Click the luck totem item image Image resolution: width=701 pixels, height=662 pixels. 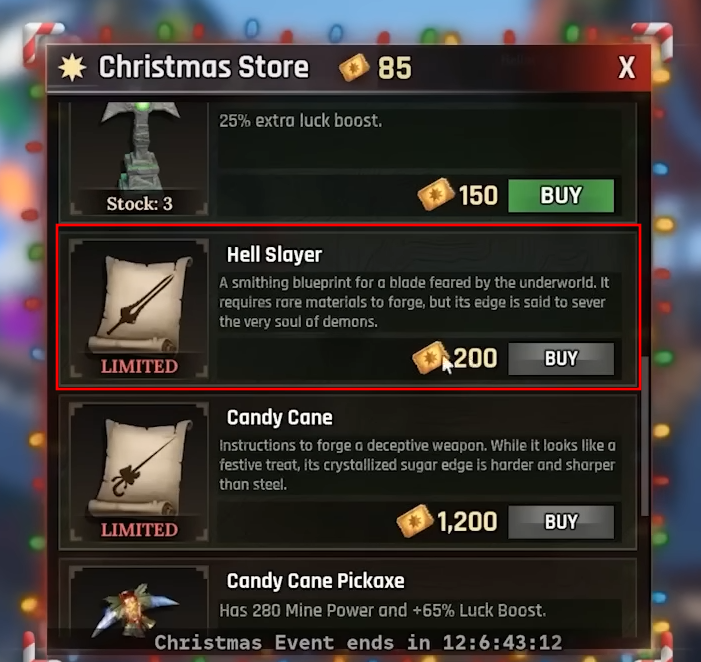pyautogui.click(x=139, y=146)
